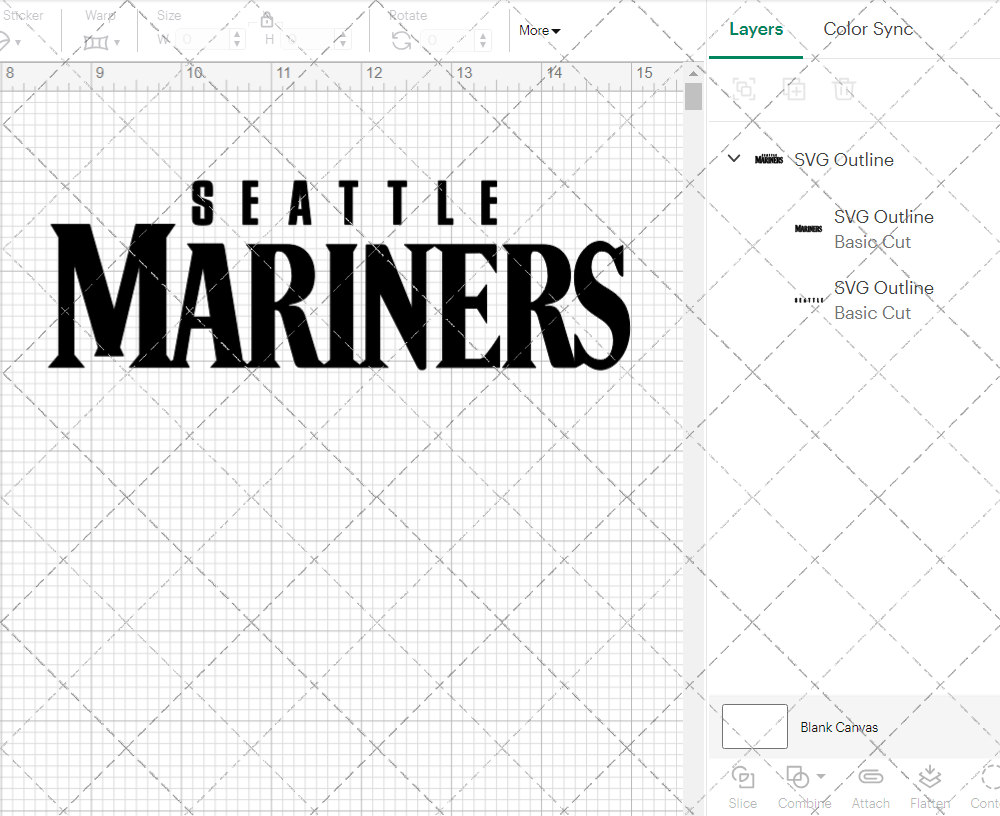Viewport: 1000px width, 816px height.
Task: Select the Layers tab
Action: 756,29
